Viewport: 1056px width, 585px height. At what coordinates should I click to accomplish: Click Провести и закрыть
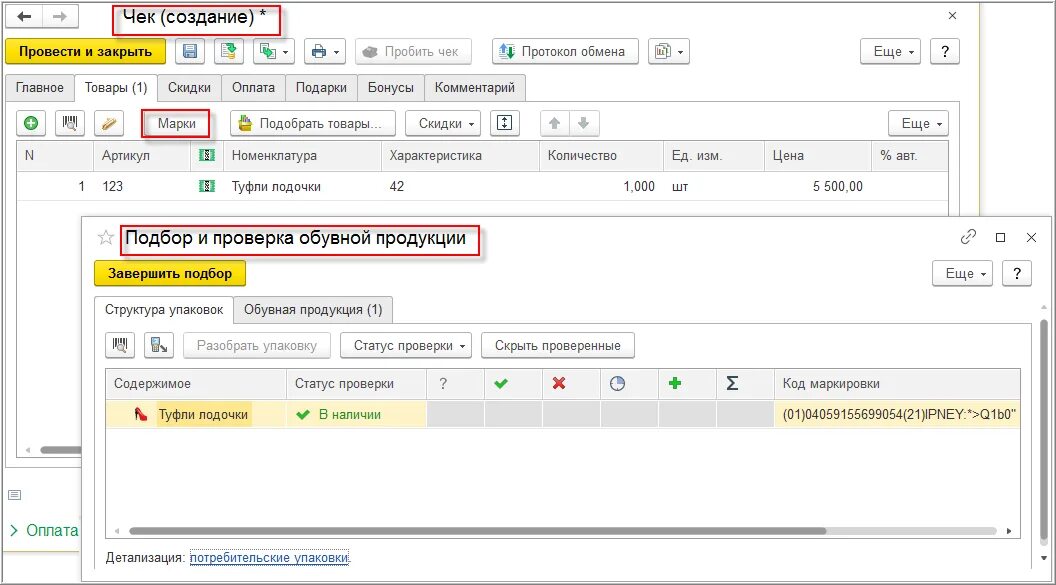tap(86, 51)
